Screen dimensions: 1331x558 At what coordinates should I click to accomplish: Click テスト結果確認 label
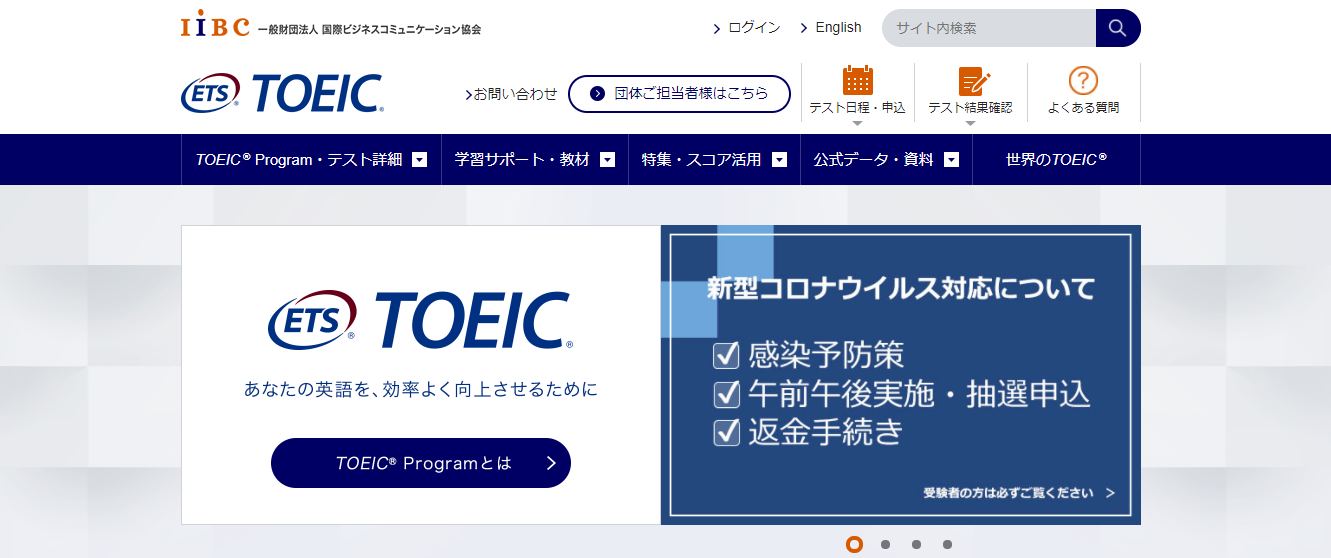(970, 108)
